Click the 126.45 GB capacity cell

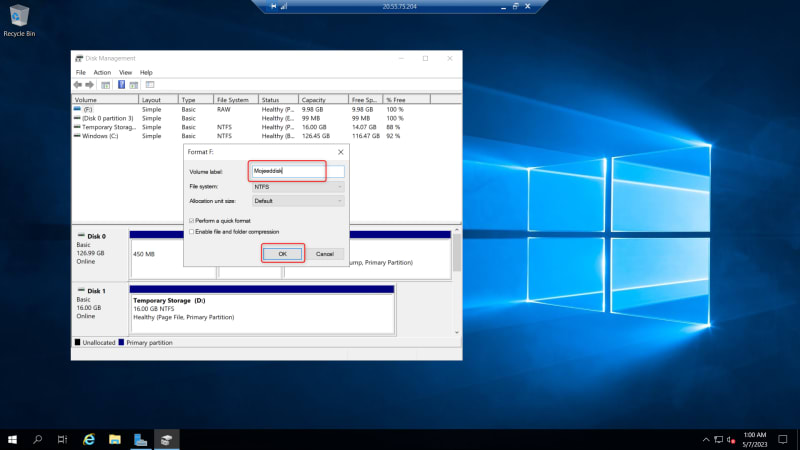point(315,136)
